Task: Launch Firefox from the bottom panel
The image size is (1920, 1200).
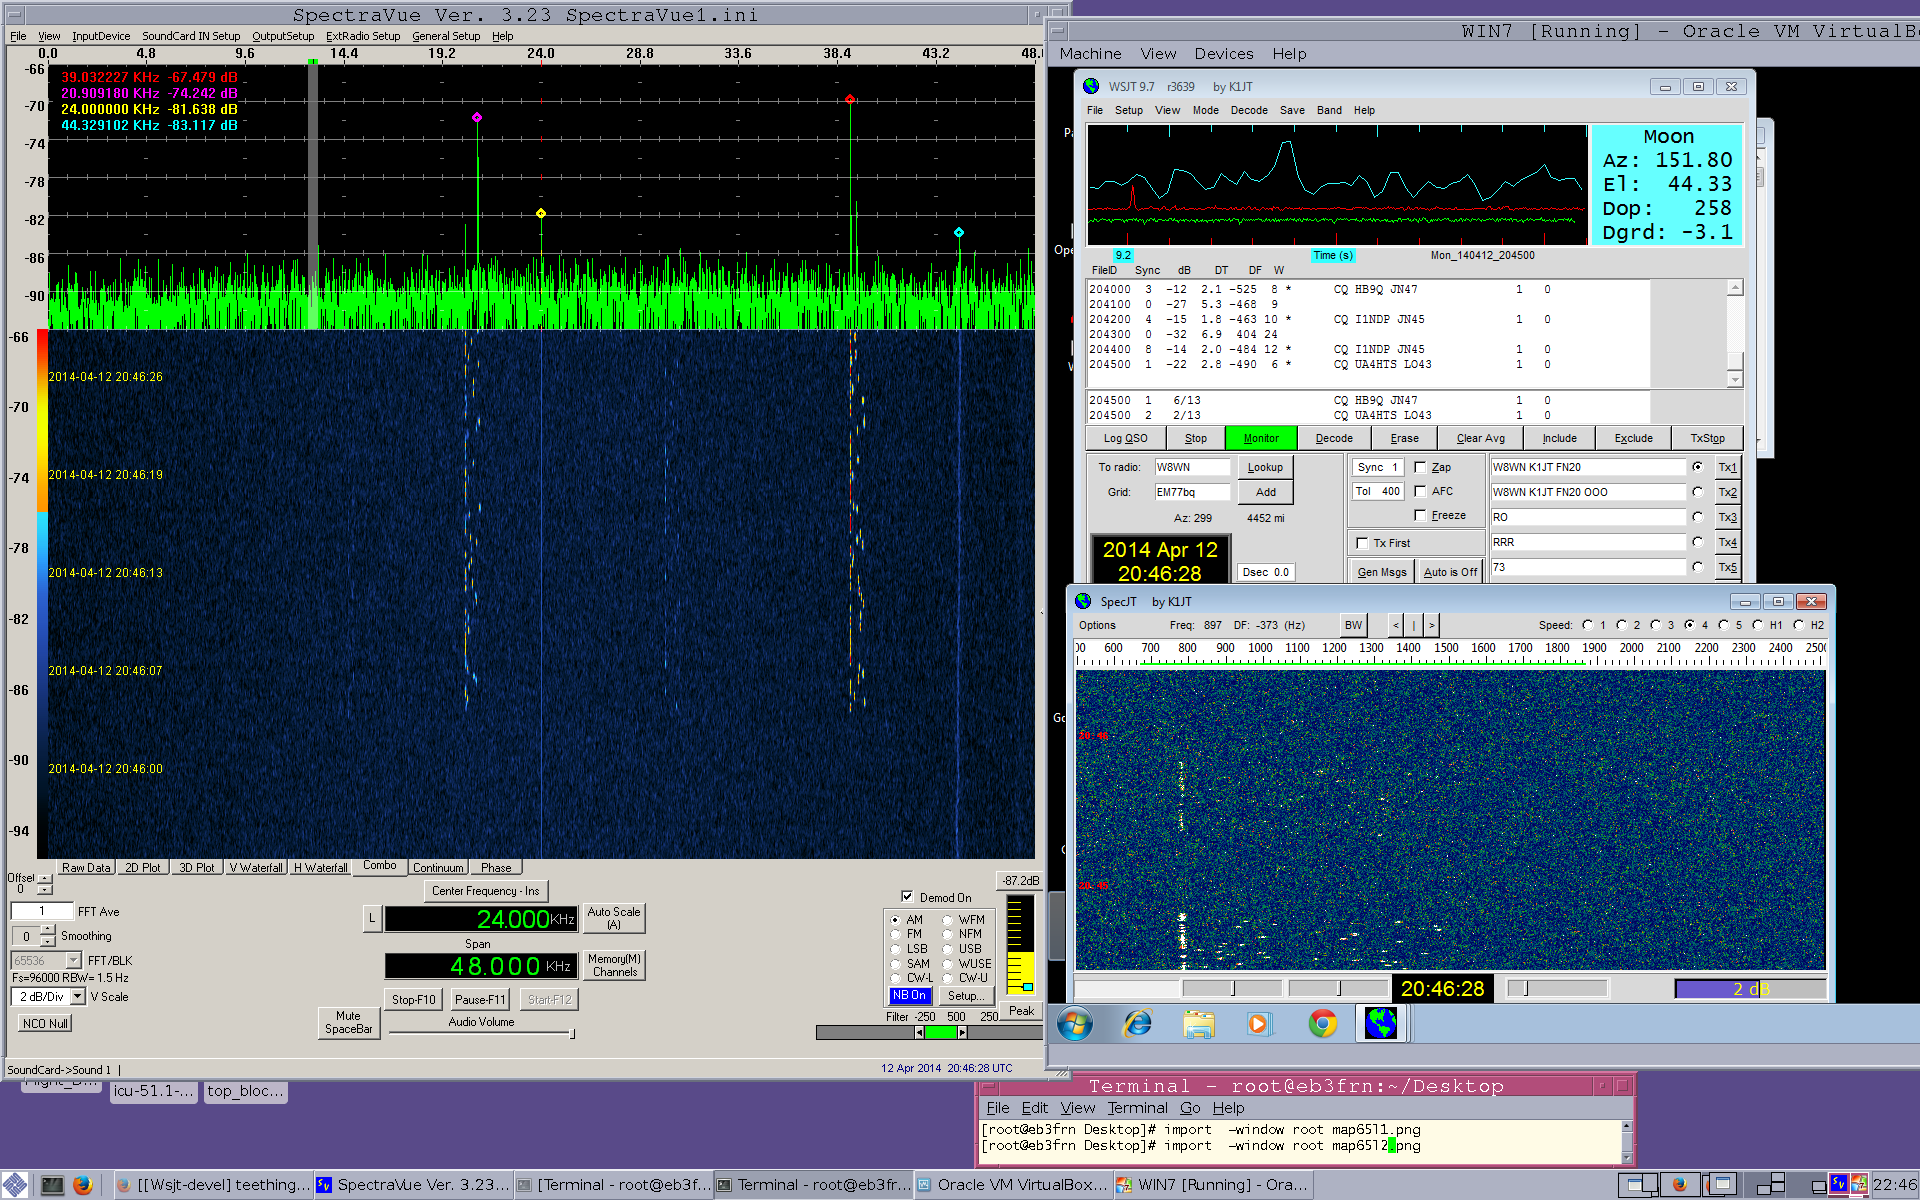Action: pos(83,1185)
